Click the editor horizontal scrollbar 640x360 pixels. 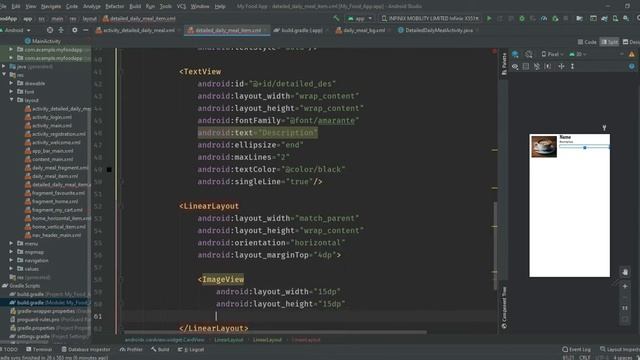pos(276,332)
